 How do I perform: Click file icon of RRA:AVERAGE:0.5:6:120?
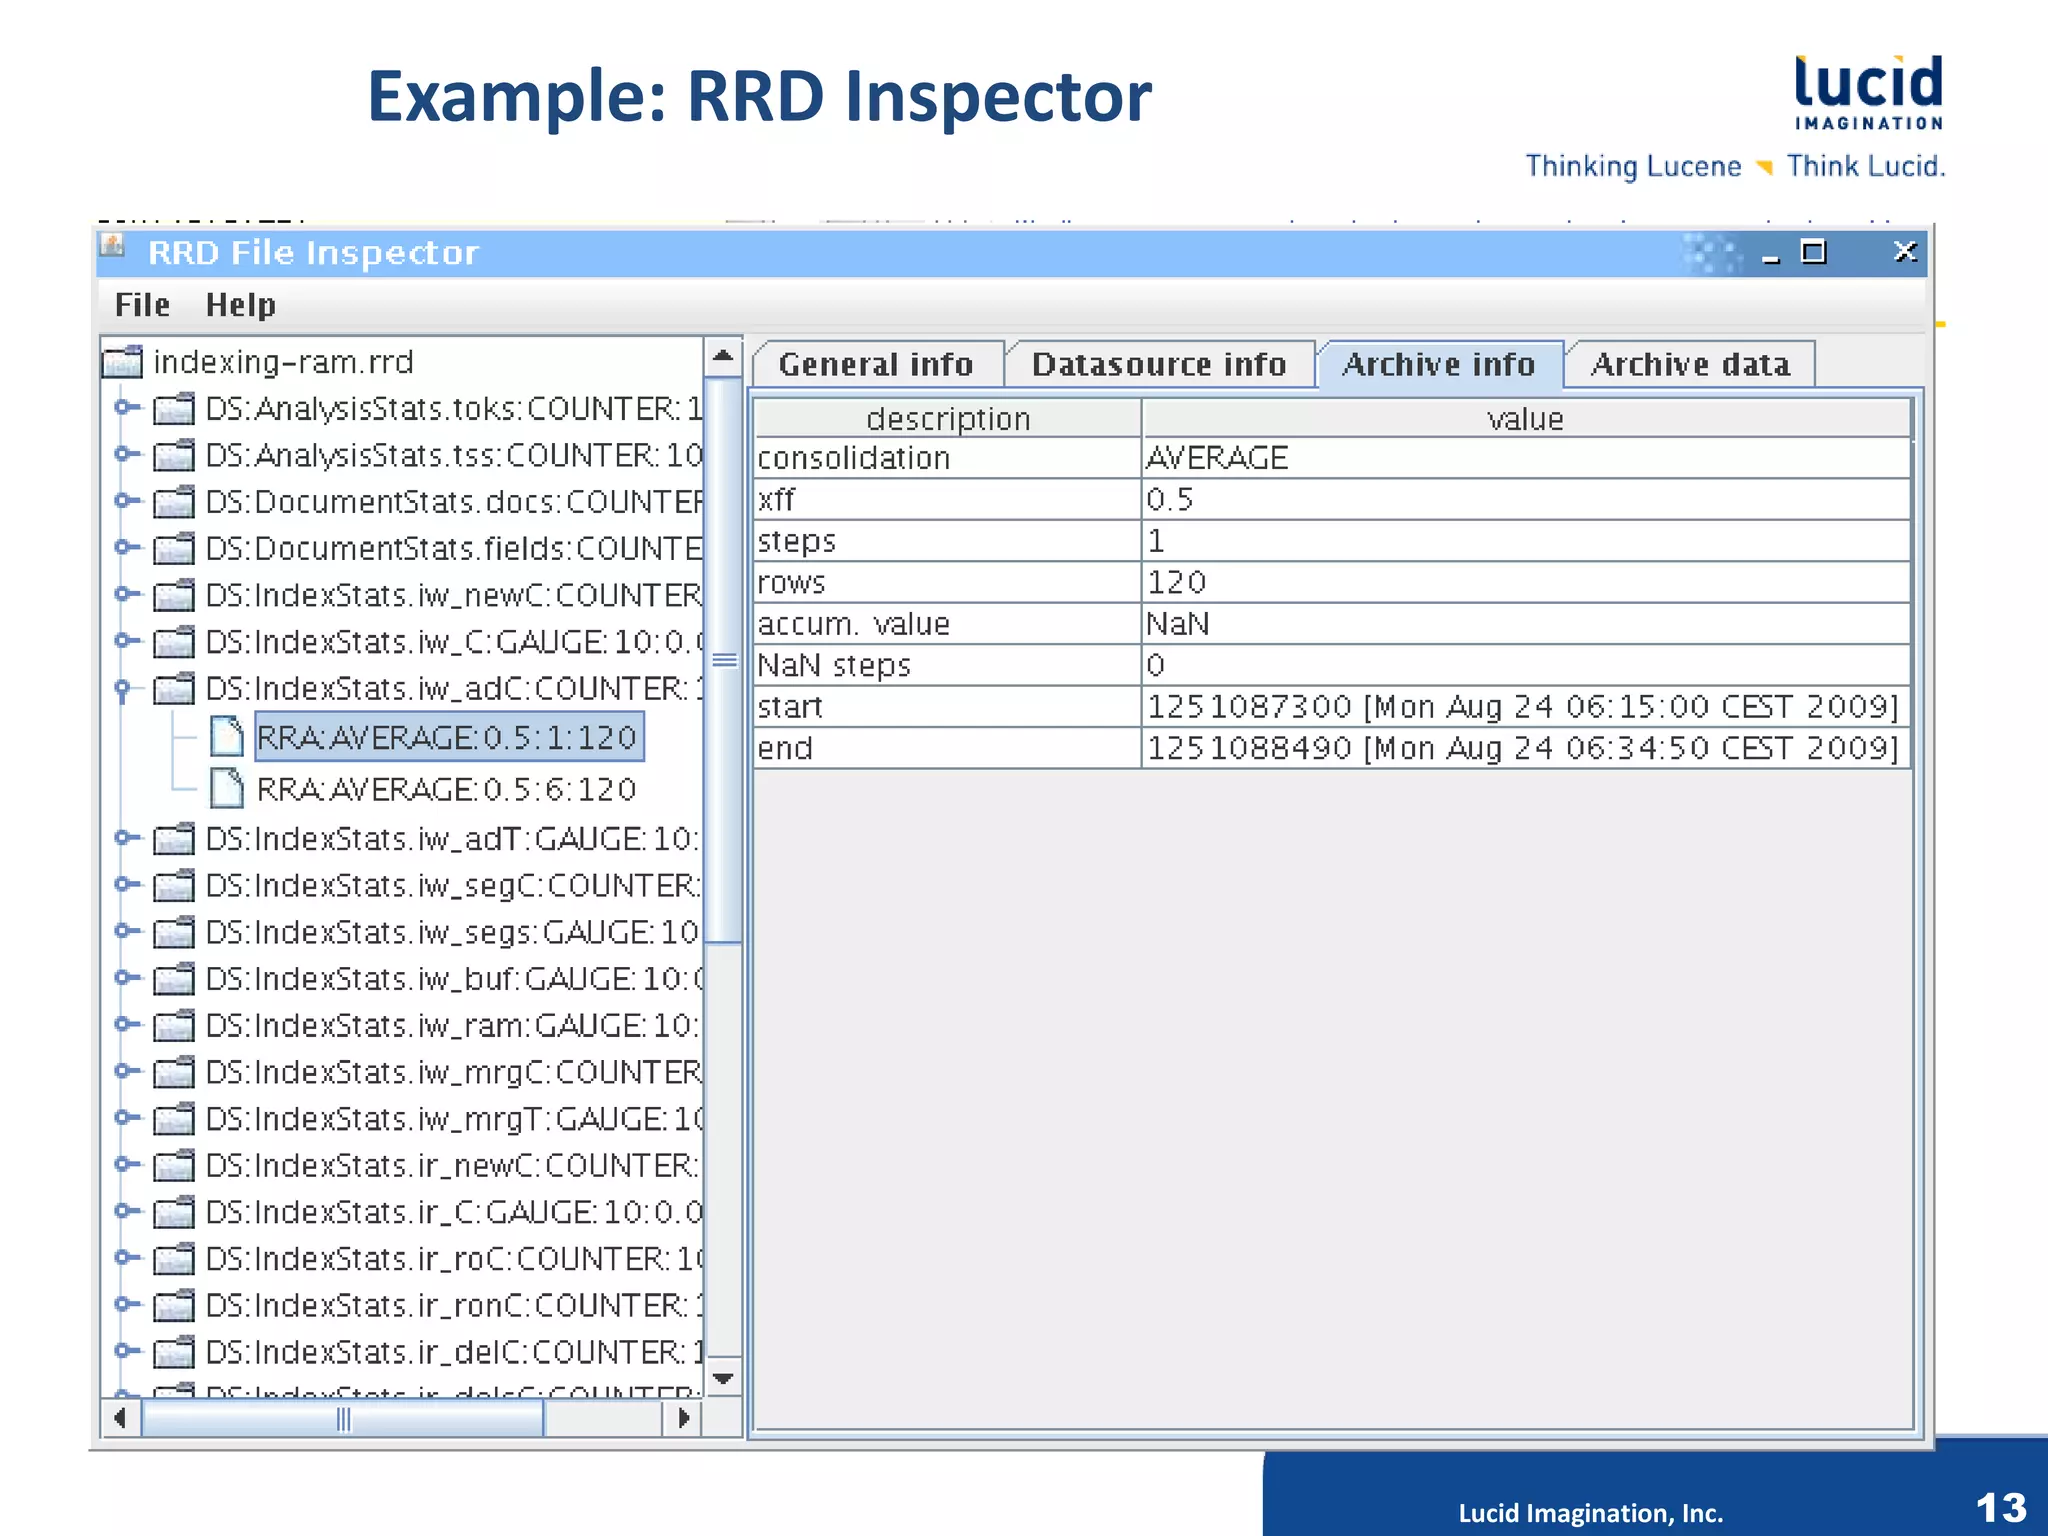227,789
